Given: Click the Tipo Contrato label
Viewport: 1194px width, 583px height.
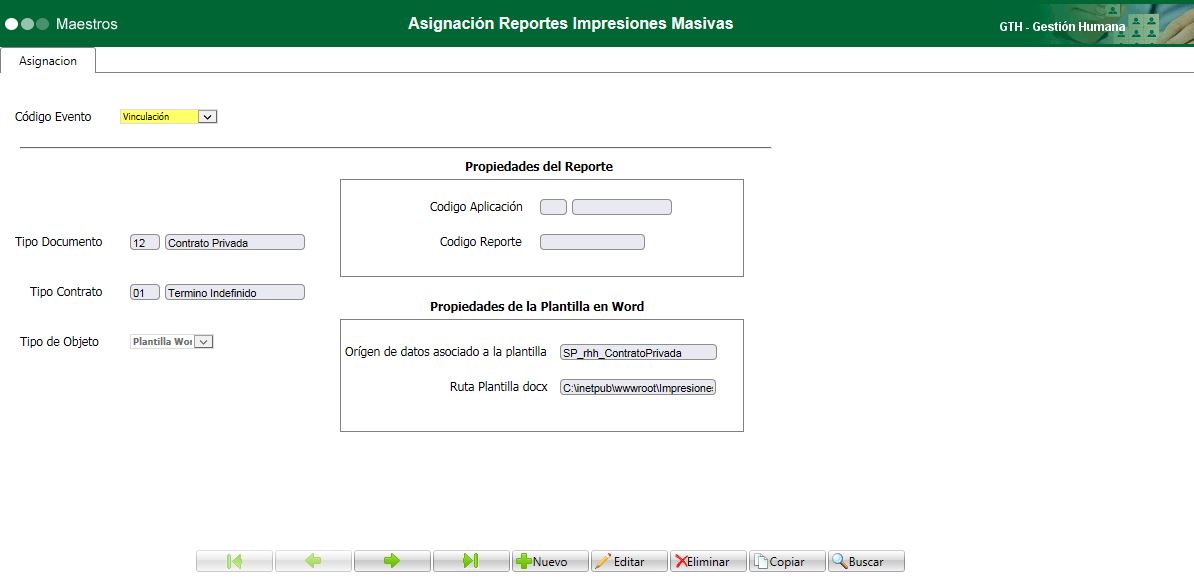Looking at the screenshot, I should (x=66, y=292).
